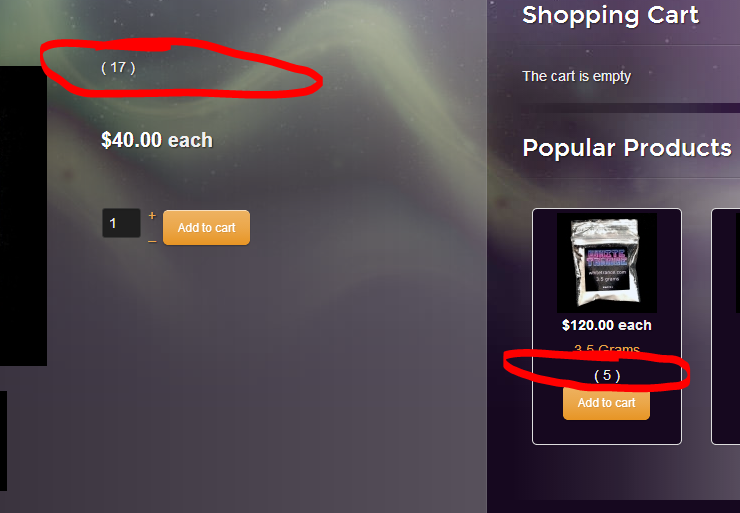The height and width of the screenshot is (513, 740).
Task: Click the $40.00 each price text
Action: [157, 140]
